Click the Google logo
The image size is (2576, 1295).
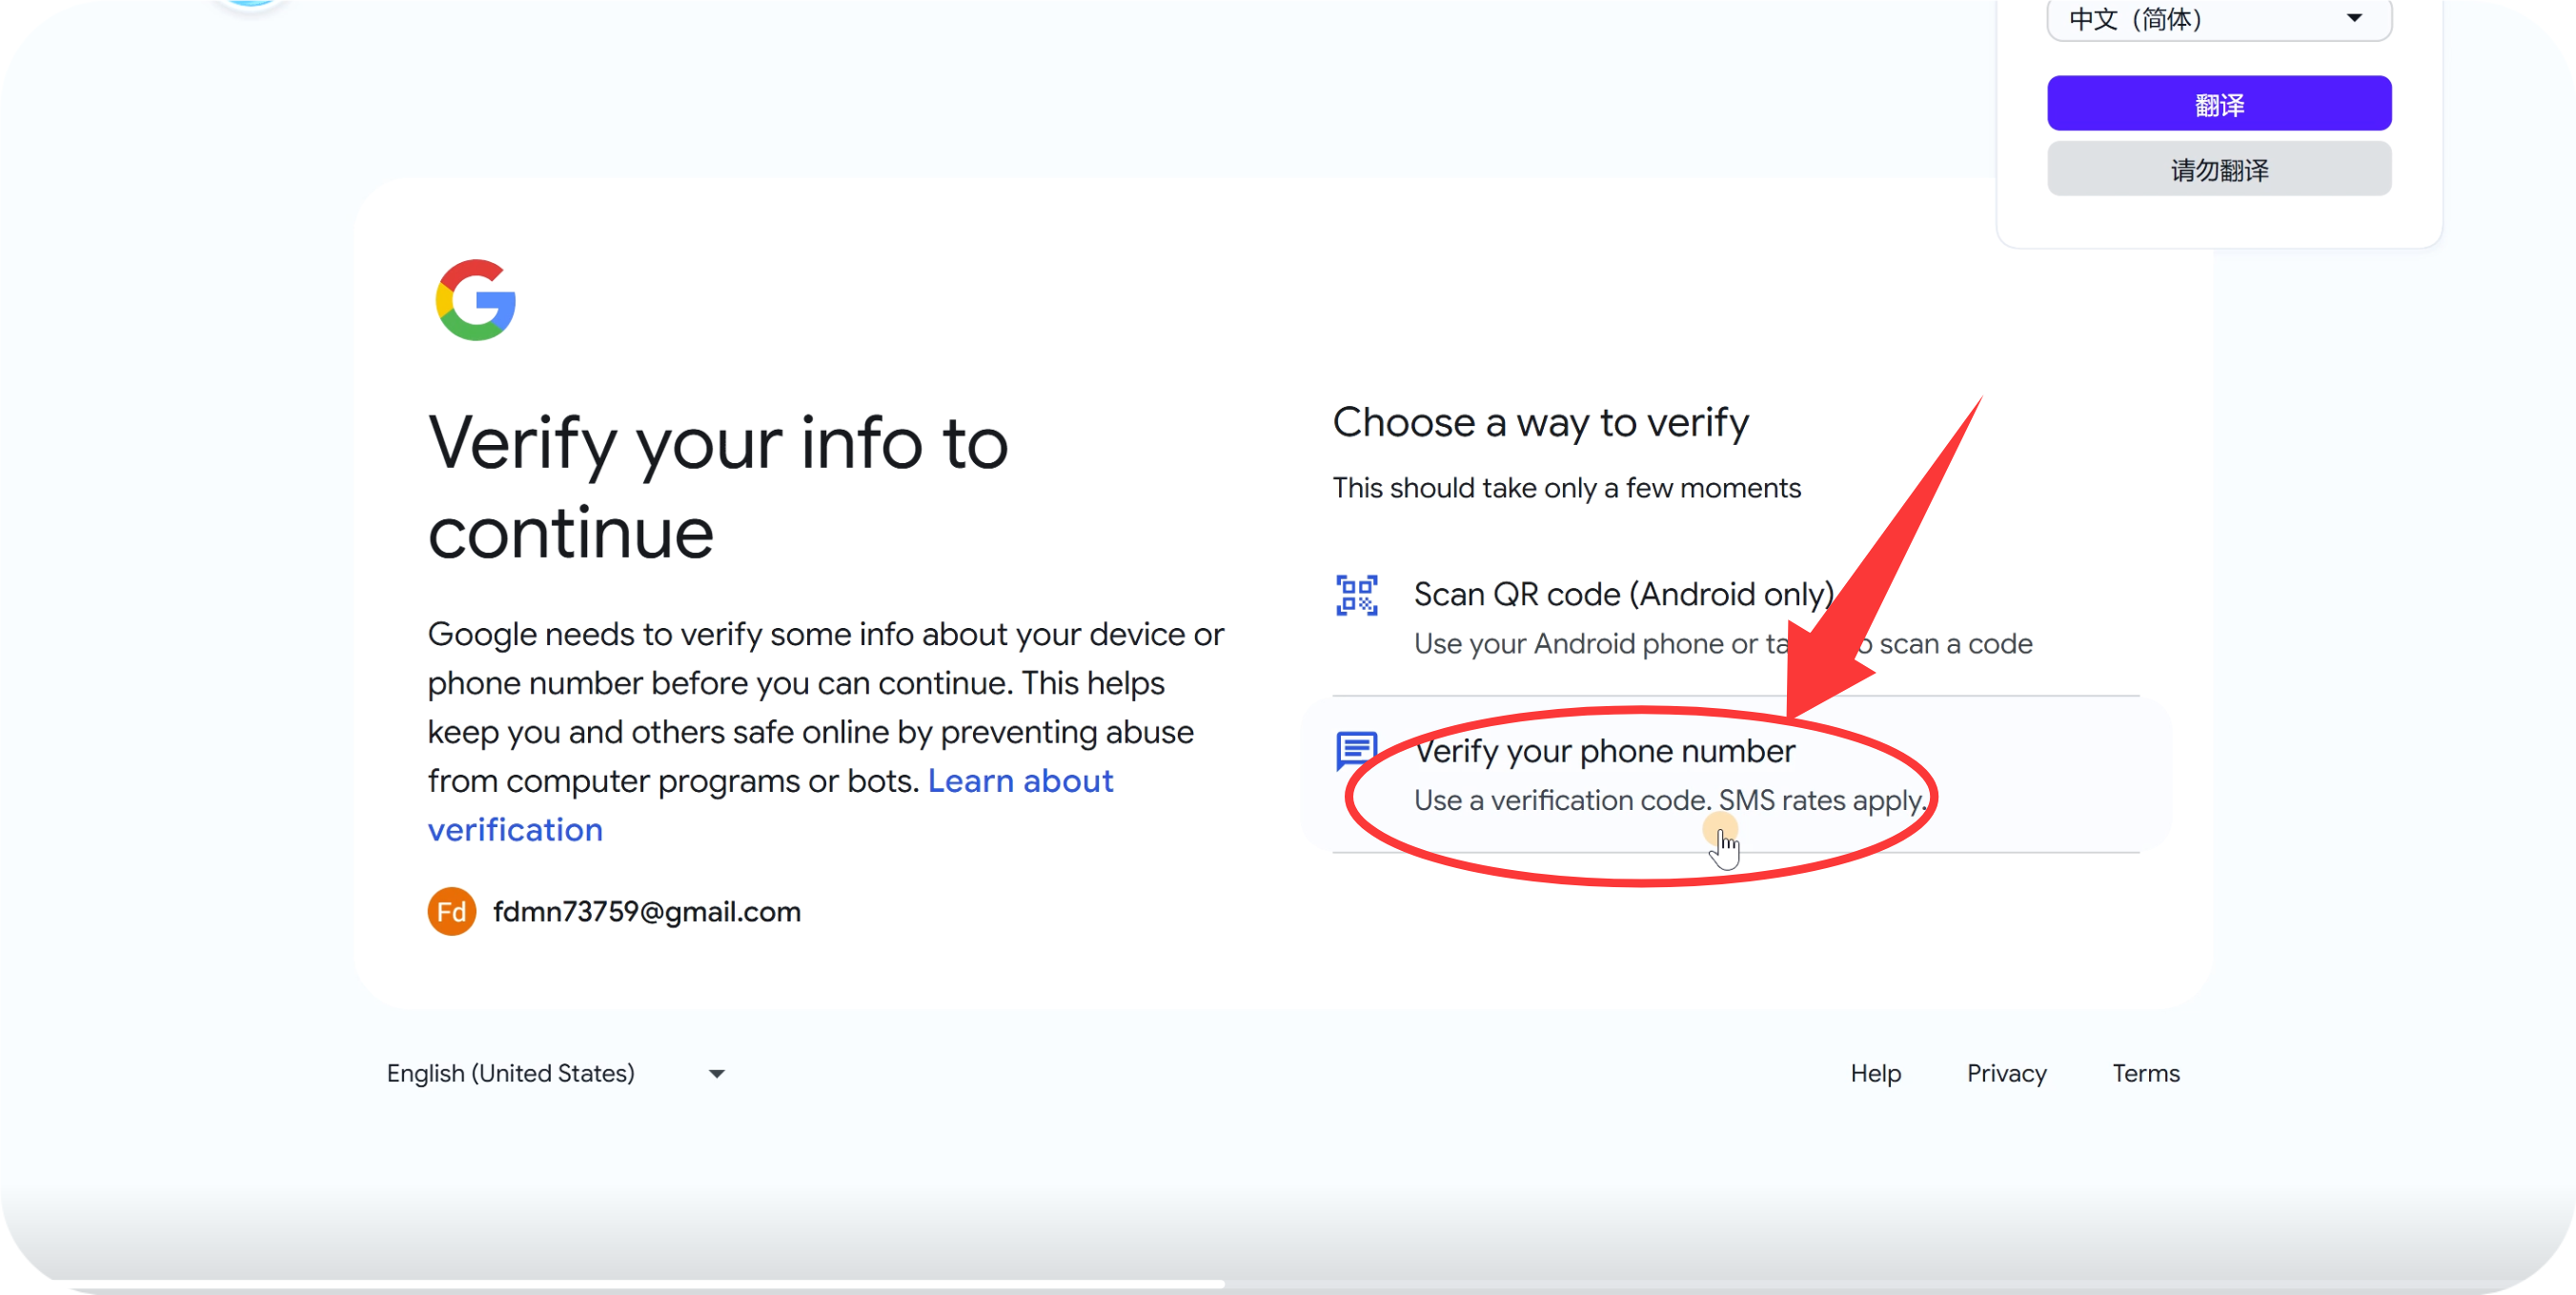pyautogui.click(x=475, y=300)
